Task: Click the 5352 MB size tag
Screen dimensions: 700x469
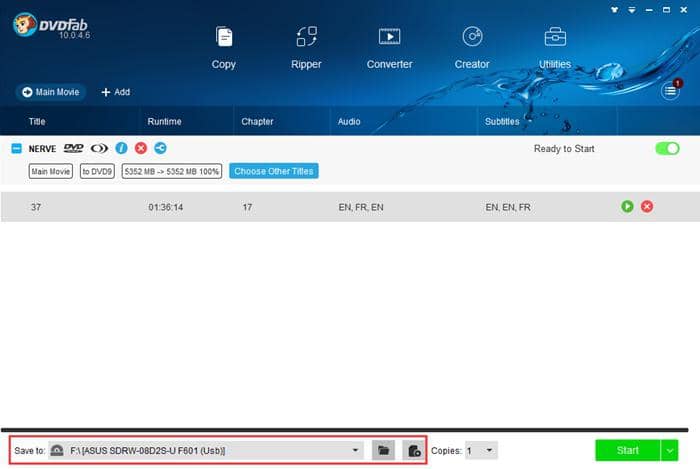Action: coord(172,171)
